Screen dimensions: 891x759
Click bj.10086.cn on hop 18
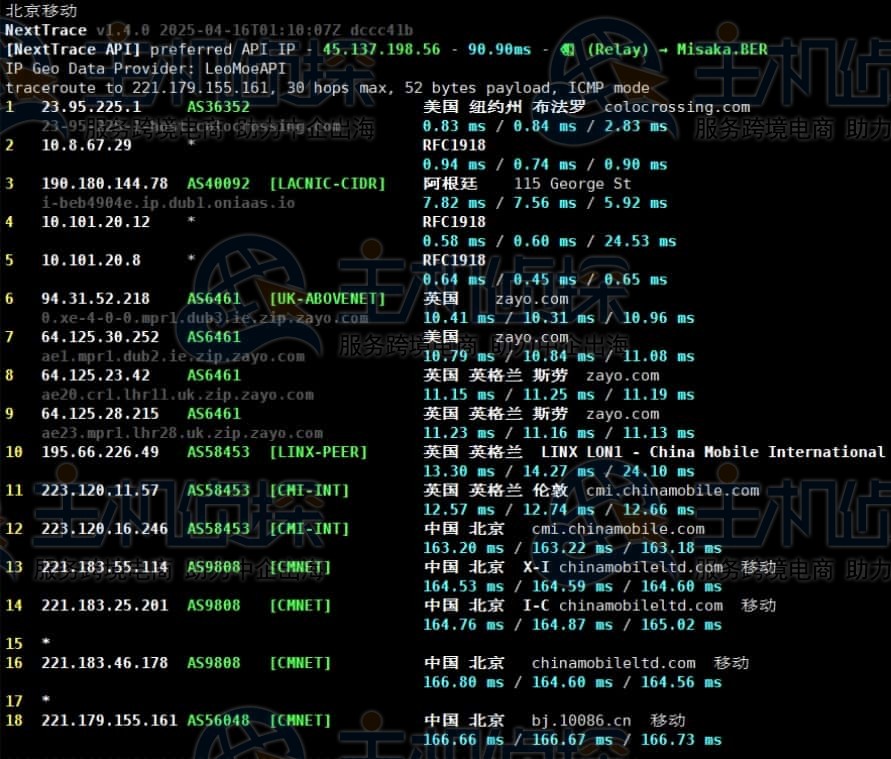[x=581, y=720]
